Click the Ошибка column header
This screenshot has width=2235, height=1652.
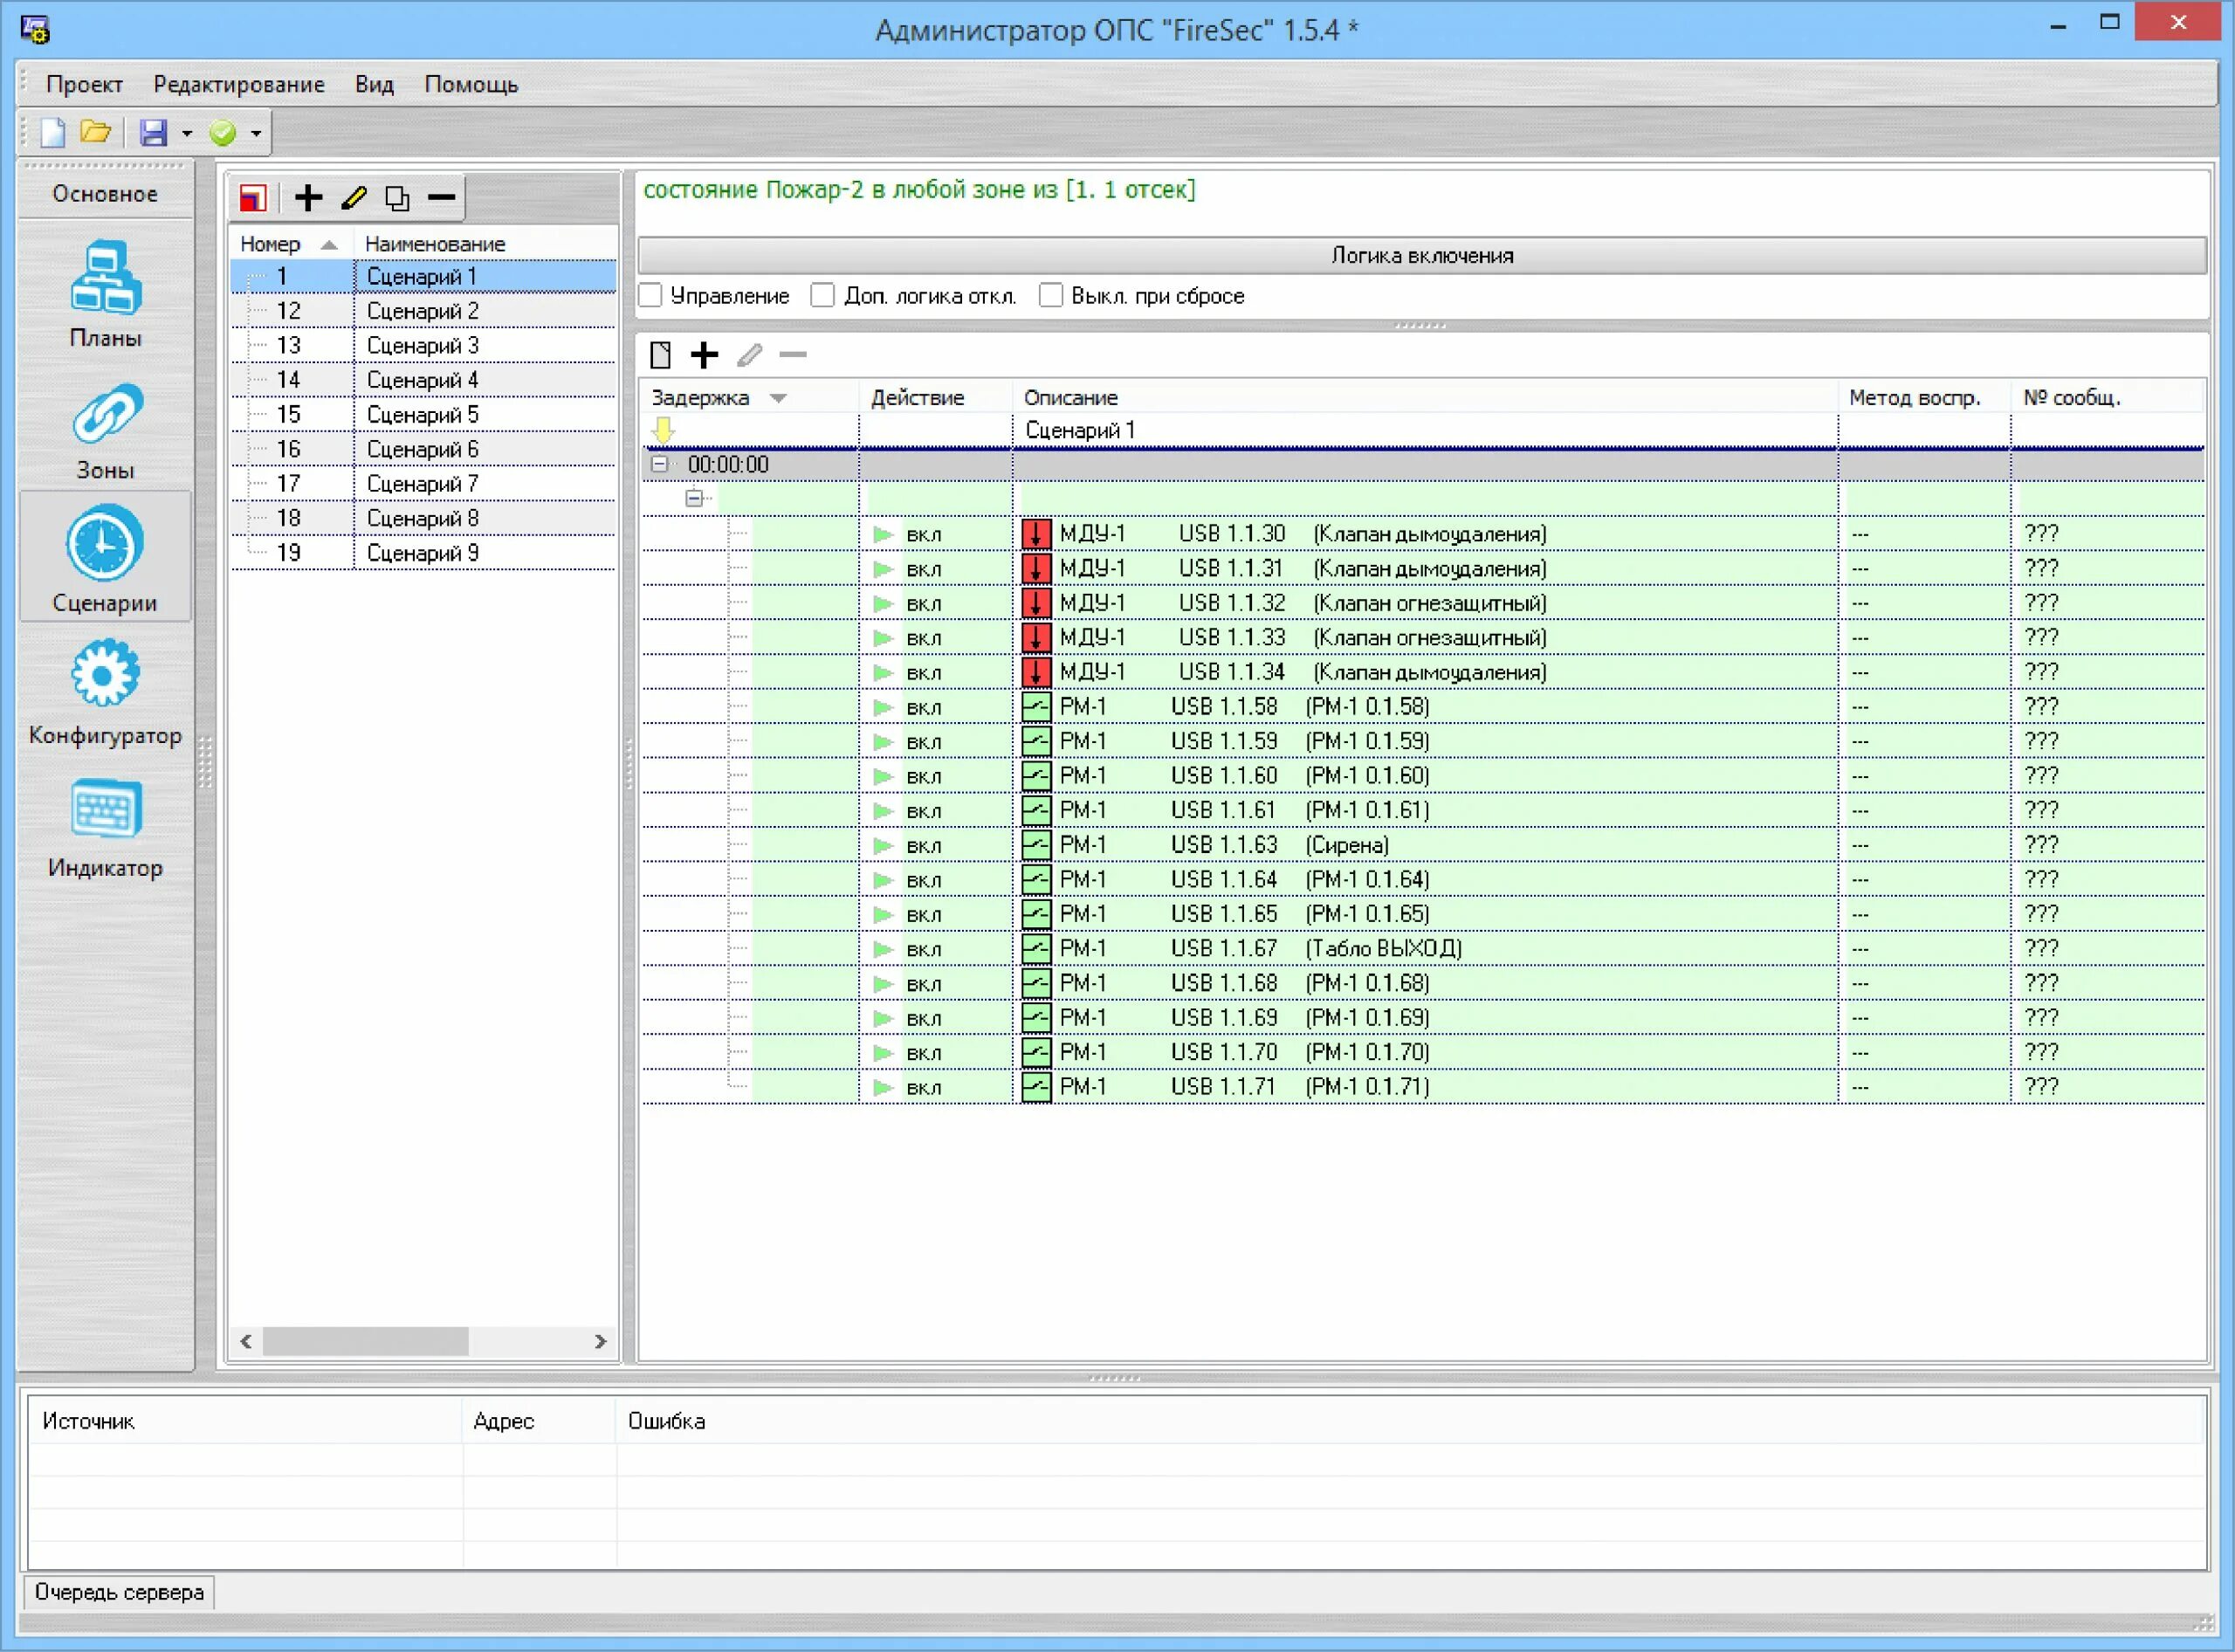point(1410,1421)
